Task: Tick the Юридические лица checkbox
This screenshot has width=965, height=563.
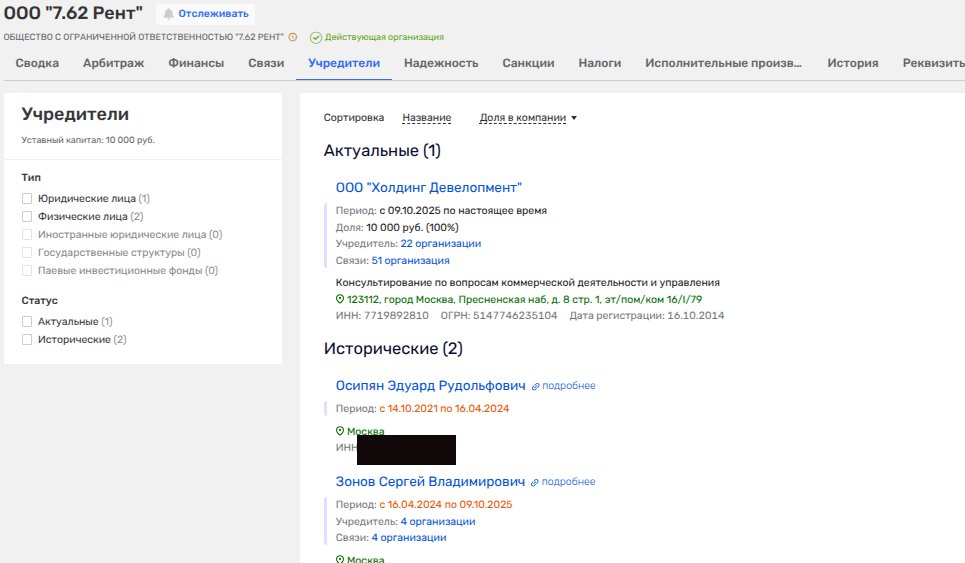Action: [x=28, y=199]
